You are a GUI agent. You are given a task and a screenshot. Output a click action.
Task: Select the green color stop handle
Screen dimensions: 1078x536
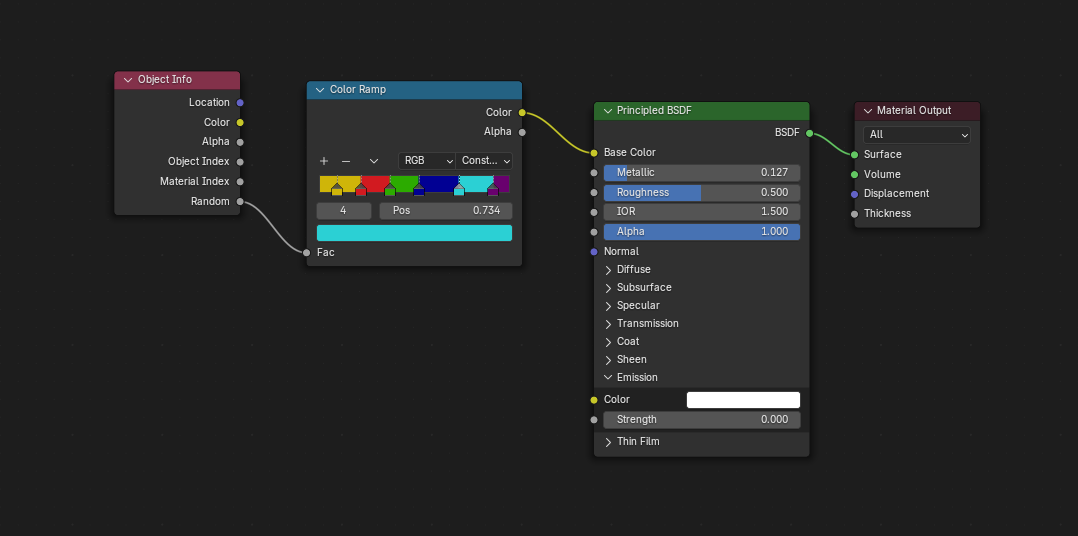[x=390, y=190]
